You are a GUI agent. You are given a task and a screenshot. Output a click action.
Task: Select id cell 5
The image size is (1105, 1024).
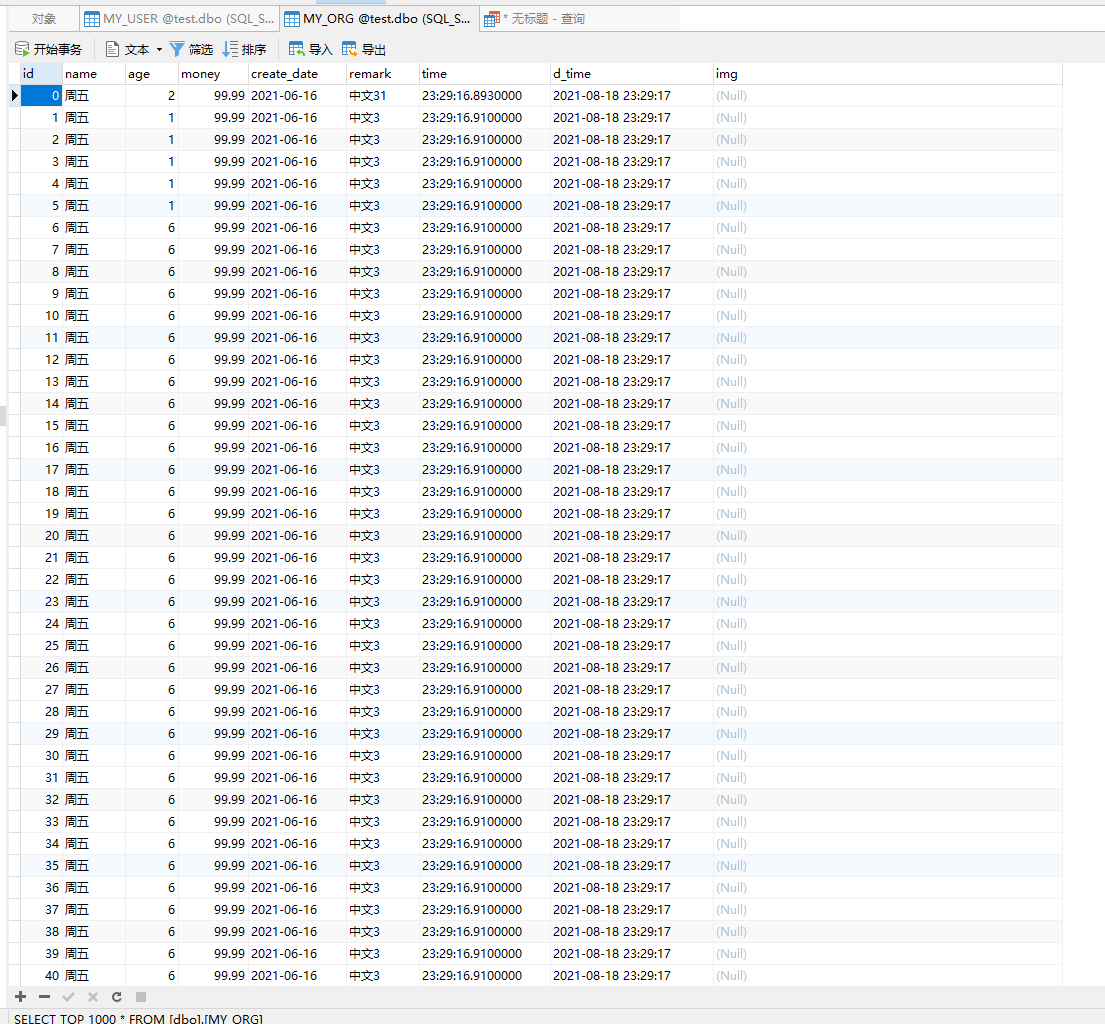click(41, 206)
